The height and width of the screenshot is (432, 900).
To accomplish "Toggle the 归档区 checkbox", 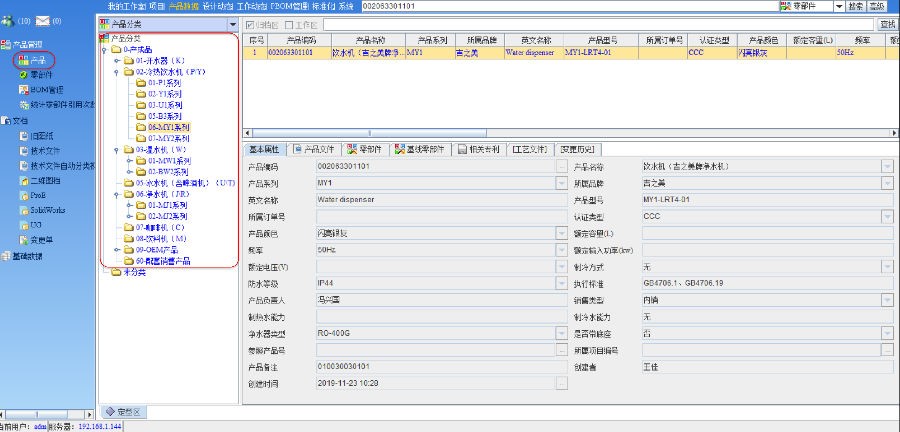I will [x=249, y=24].
